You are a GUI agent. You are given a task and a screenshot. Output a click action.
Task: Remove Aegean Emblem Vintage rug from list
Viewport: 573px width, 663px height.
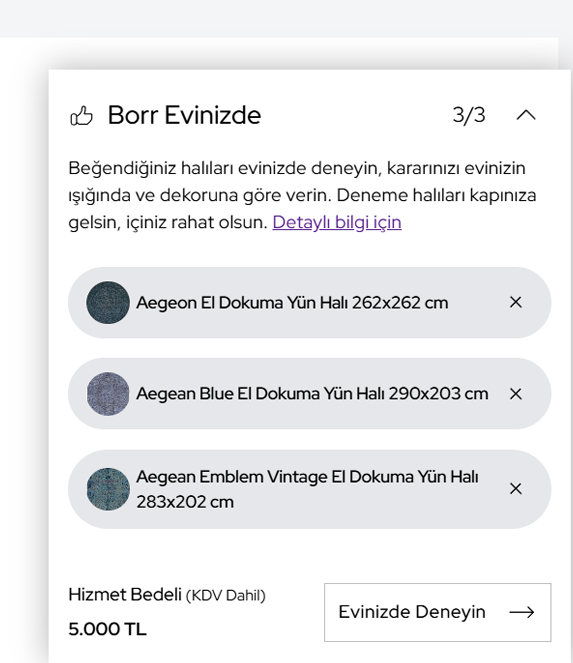(515, 489)
